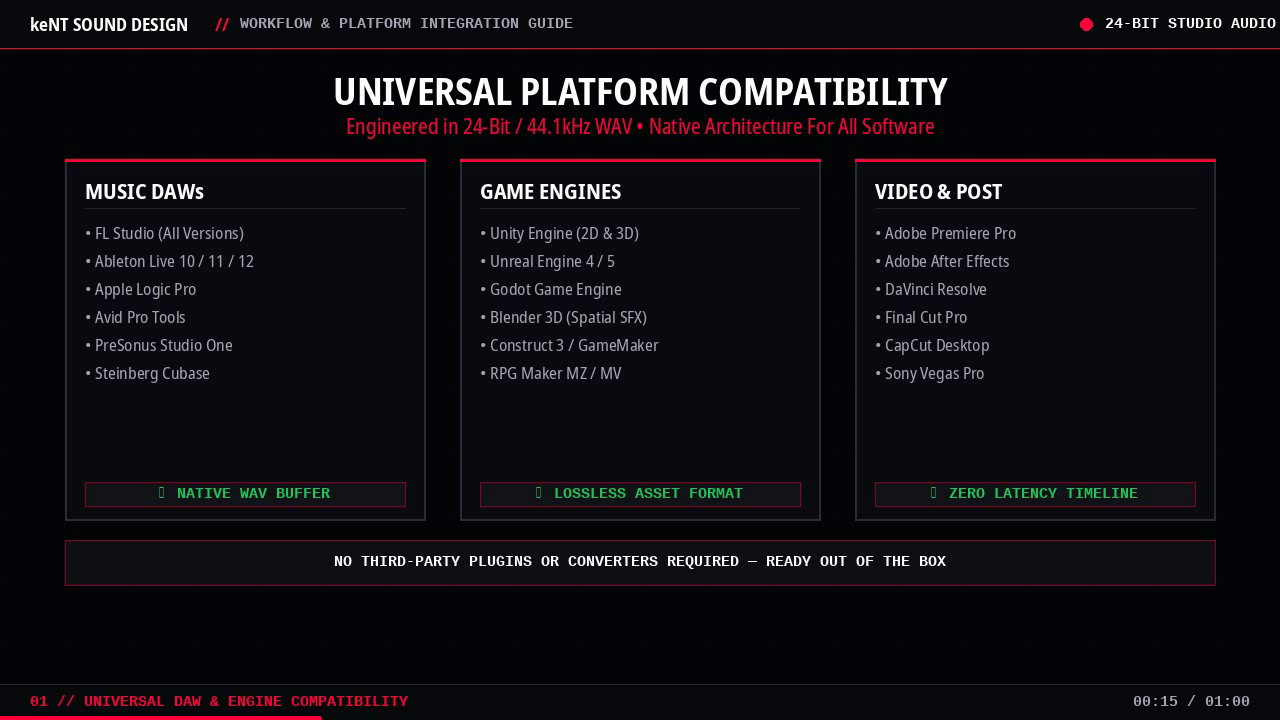Viewport: 1280px width, 720px height.
Task: Click Apple Logic Pro entry
Action: [x=141, y=290]
